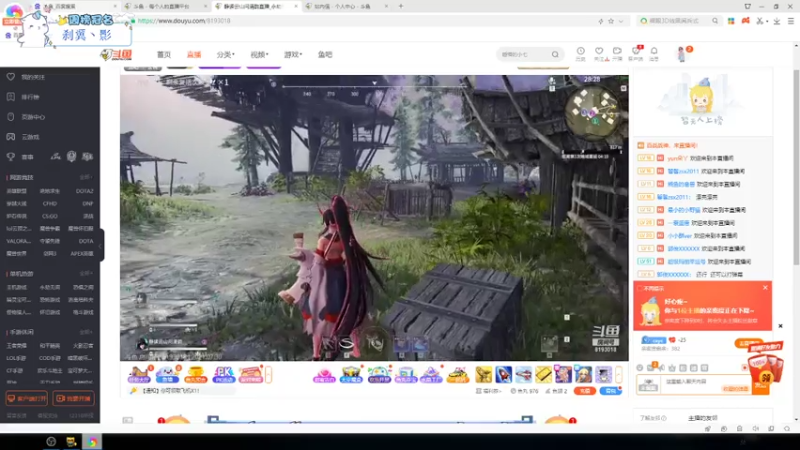Click the browser address bar URL
Viewport: 800px width, 450px height.
[184, 21]
